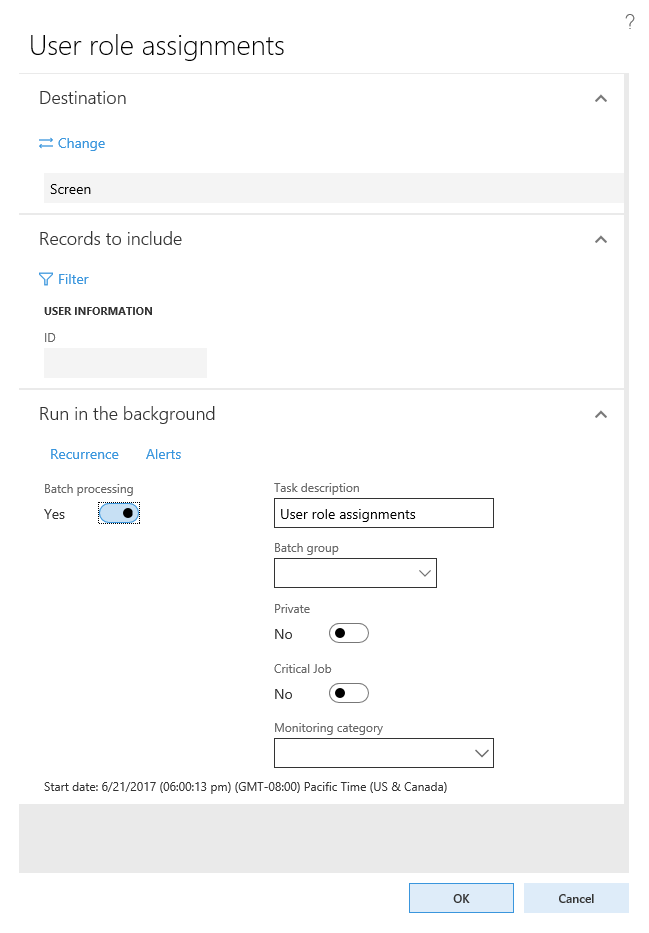This screenshot has height=933, width=649.
Task: Click Cancel to dismiss the dialog
Action: point(576,897)
